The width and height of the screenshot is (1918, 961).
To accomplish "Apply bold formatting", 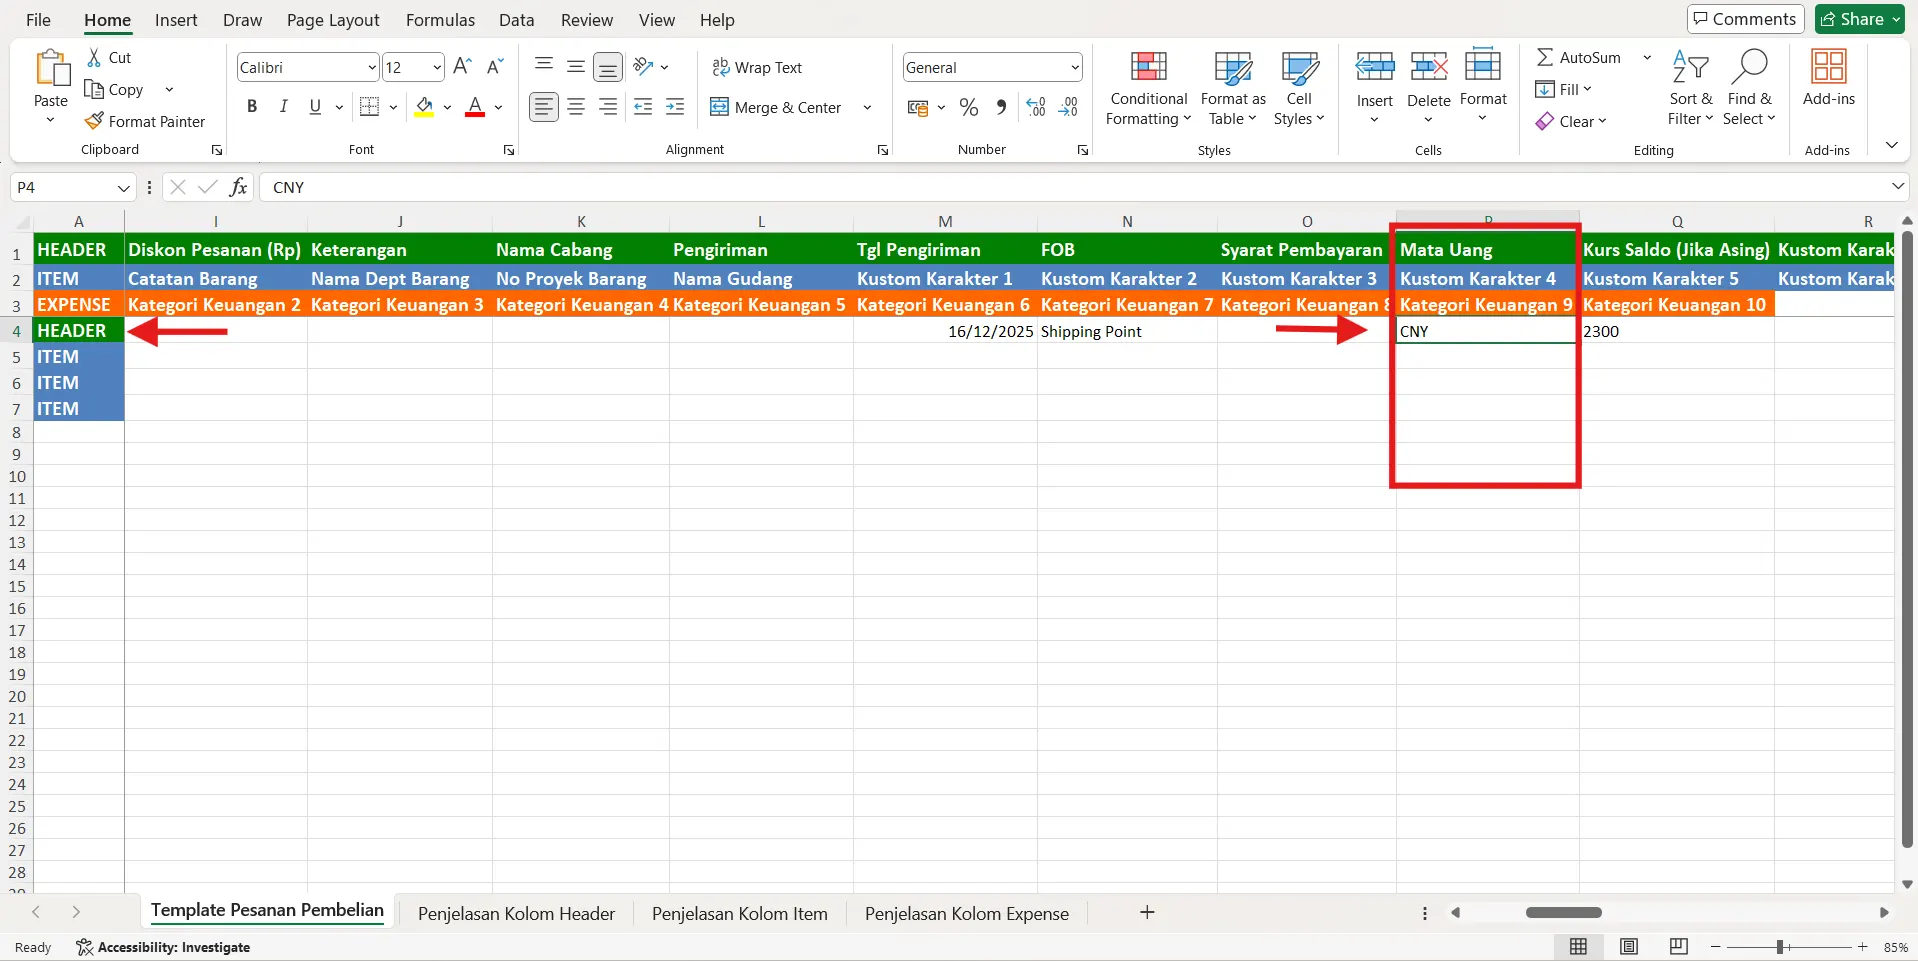I will (251, 106).
